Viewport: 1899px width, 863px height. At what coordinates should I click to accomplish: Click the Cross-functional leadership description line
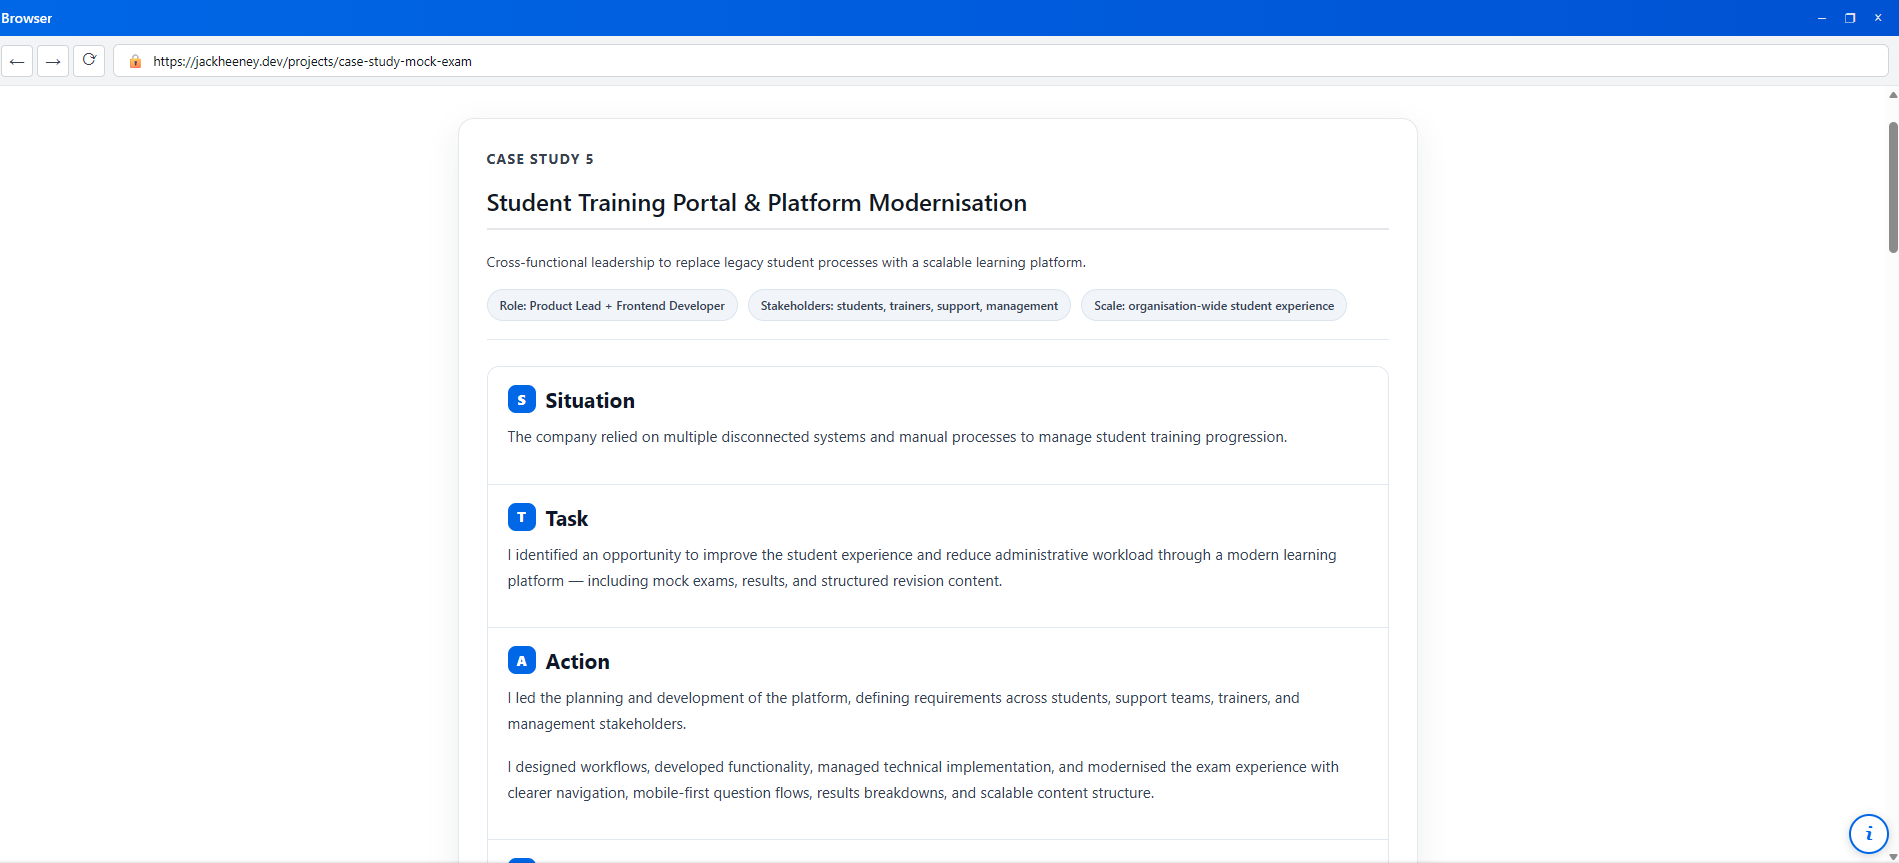(786, 262)
